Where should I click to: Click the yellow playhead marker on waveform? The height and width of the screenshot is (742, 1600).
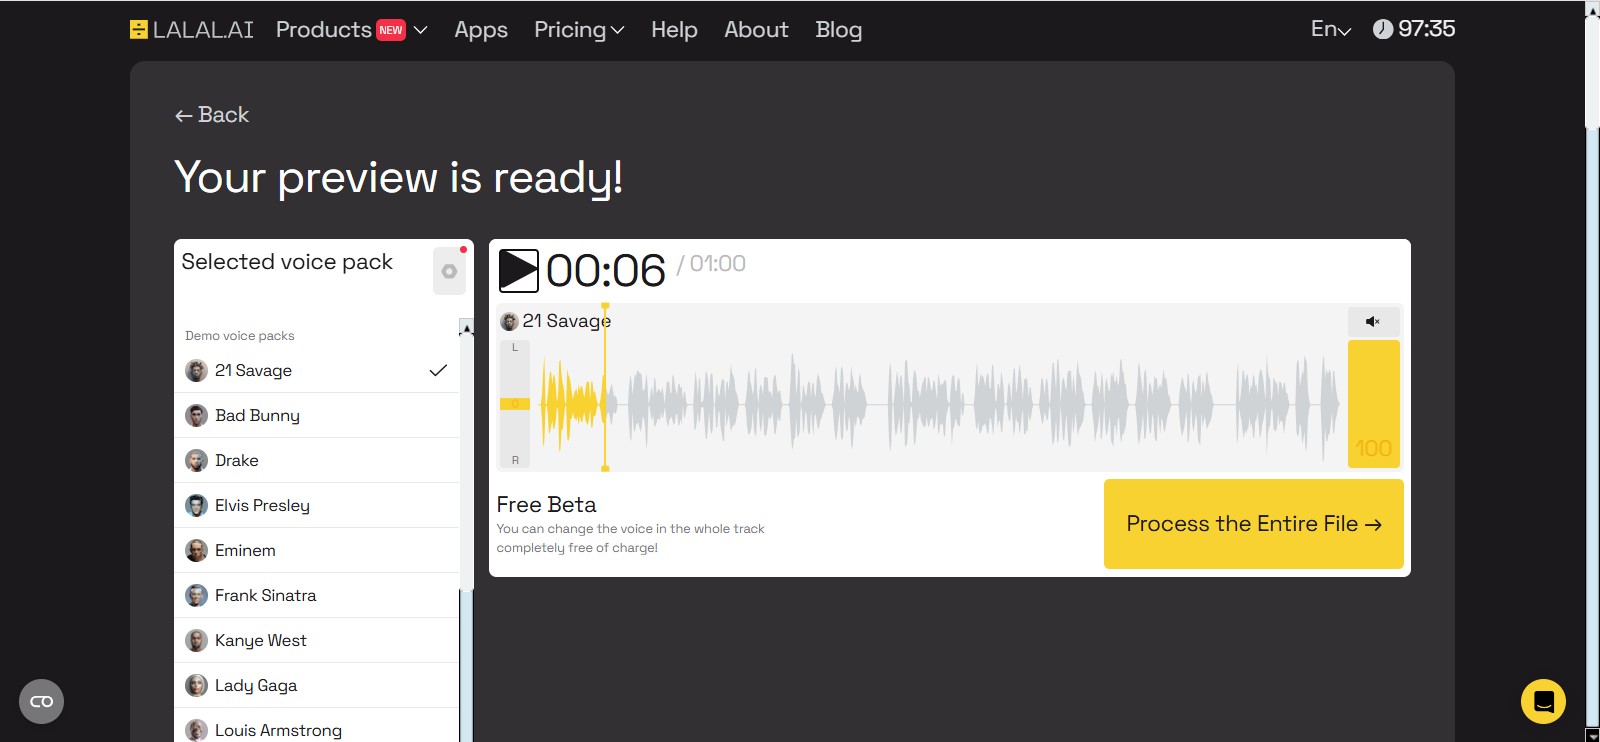tap(605, 387)
